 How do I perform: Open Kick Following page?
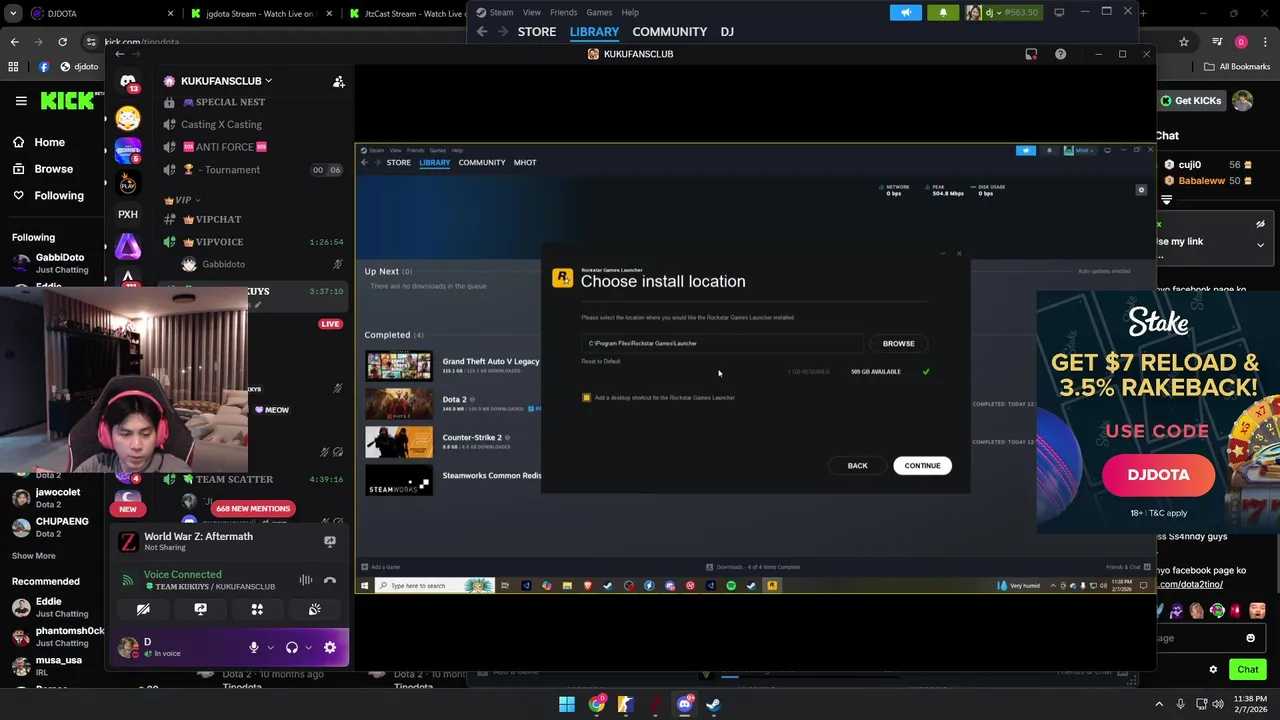click(x=48, y=196)
